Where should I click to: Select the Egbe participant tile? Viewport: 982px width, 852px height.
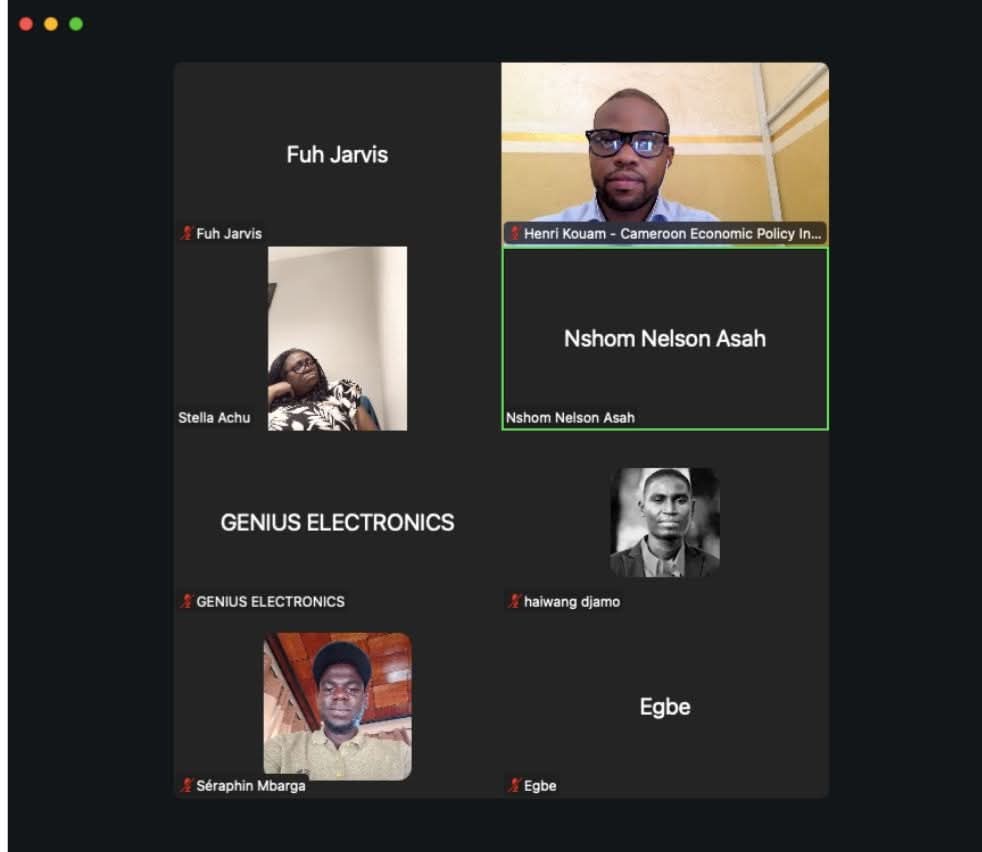665,706
